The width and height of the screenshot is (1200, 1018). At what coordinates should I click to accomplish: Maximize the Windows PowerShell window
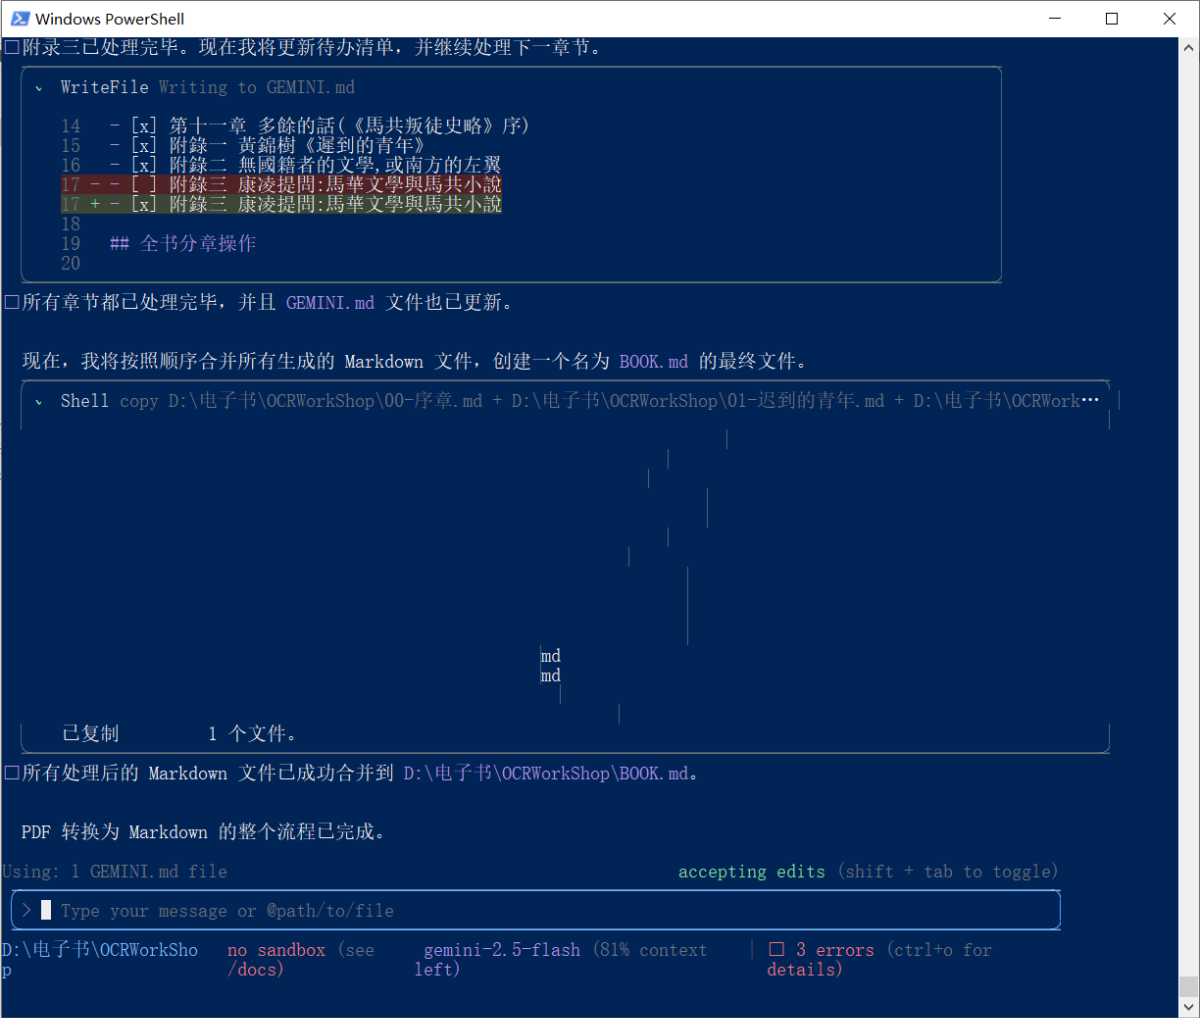(1112, 18)
